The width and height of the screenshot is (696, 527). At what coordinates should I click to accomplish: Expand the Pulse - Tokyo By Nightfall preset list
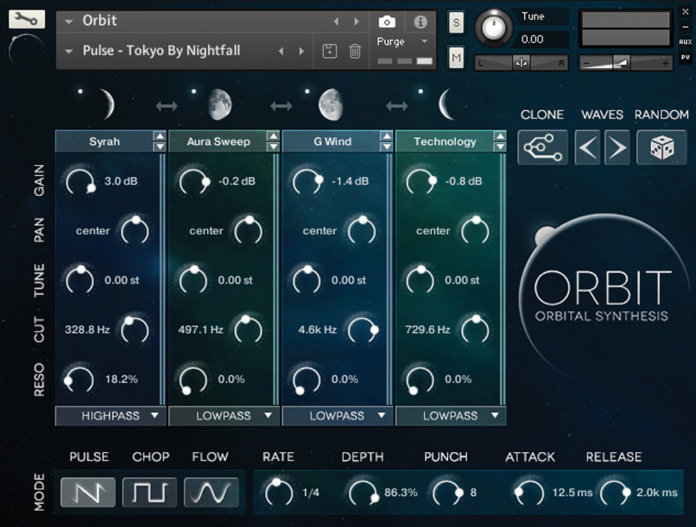pos(68,51)
